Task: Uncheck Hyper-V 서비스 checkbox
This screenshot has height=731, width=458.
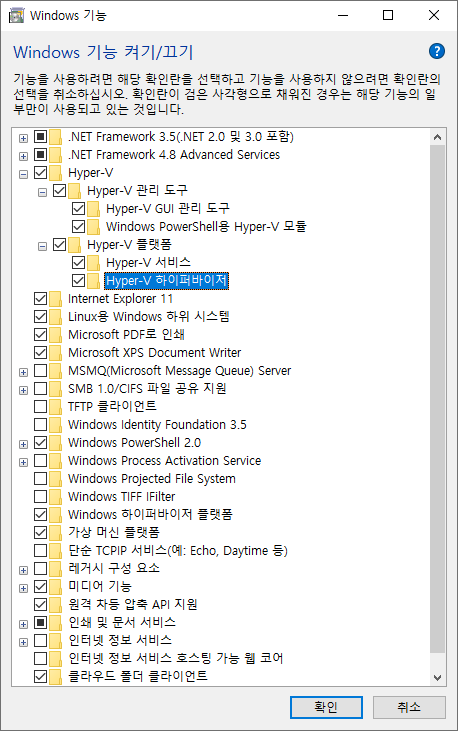Action: click(x=78, y=262)
